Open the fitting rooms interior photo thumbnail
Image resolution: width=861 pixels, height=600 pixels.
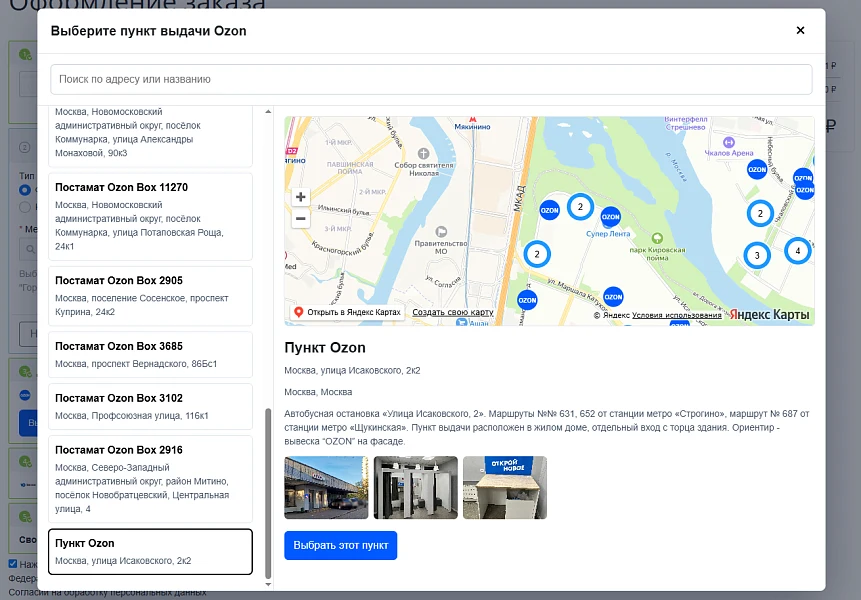pos(416,487)
